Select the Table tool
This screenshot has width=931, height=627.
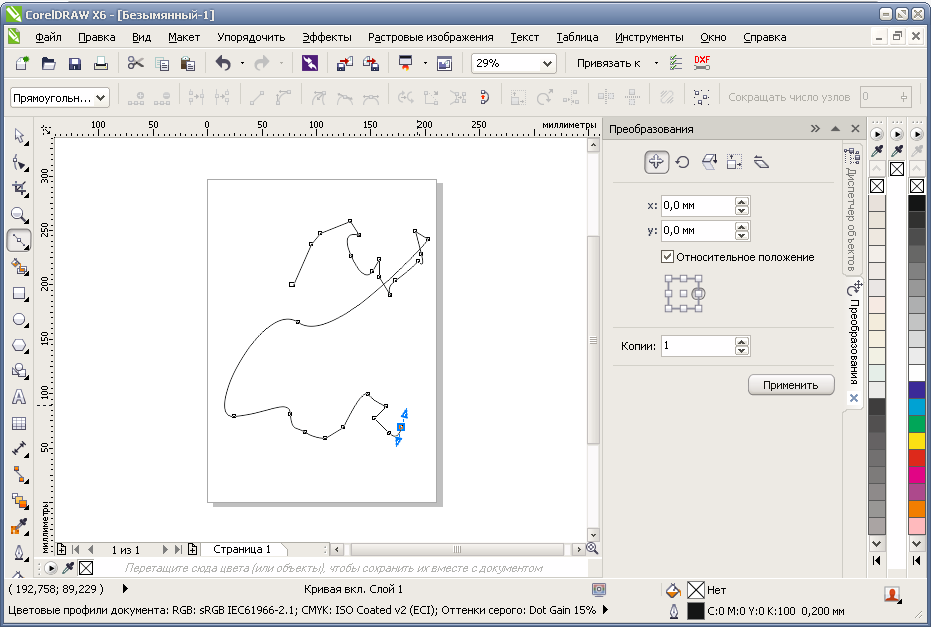tap(19, 423)
